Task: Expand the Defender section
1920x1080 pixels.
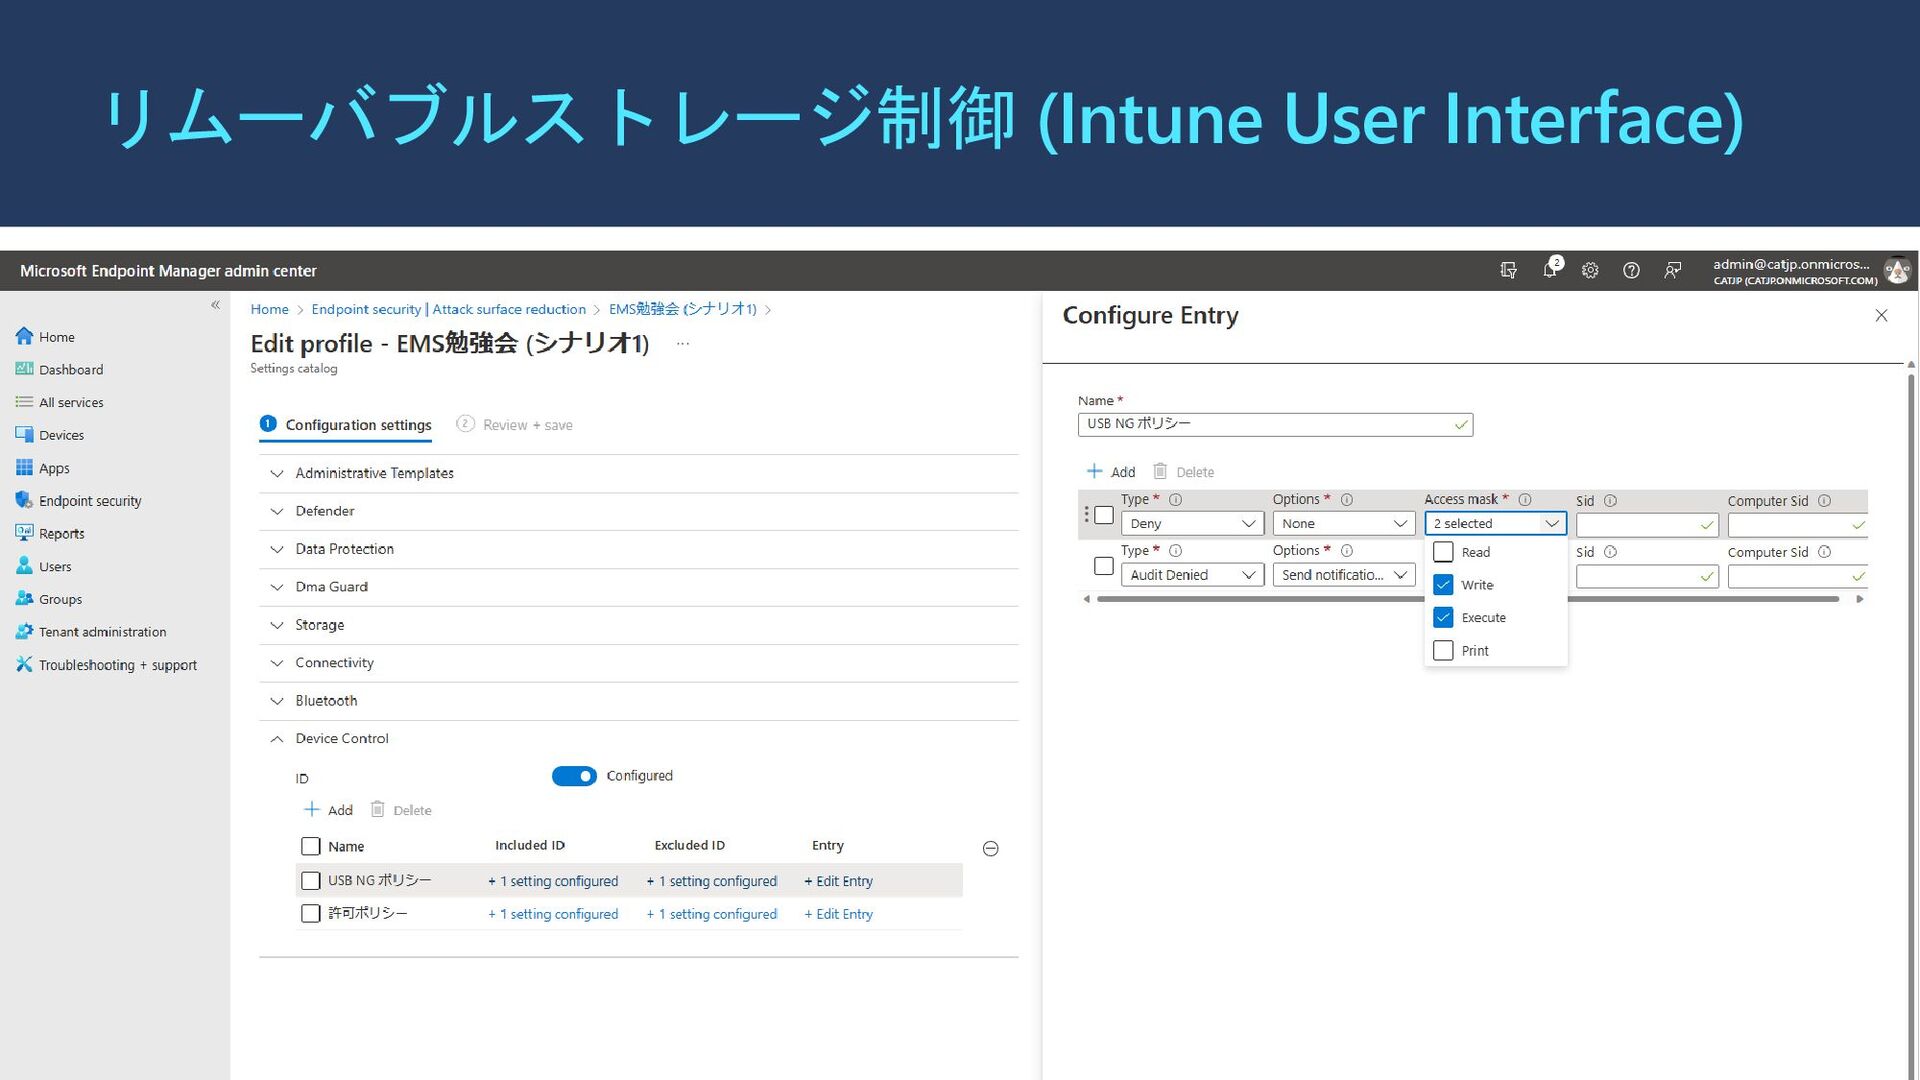Action: pos(638,511)
